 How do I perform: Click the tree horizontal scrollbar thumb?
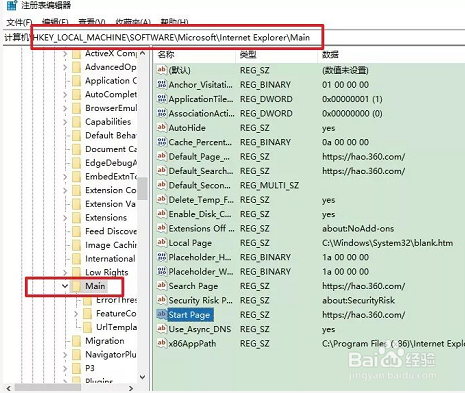coord(47,388)
